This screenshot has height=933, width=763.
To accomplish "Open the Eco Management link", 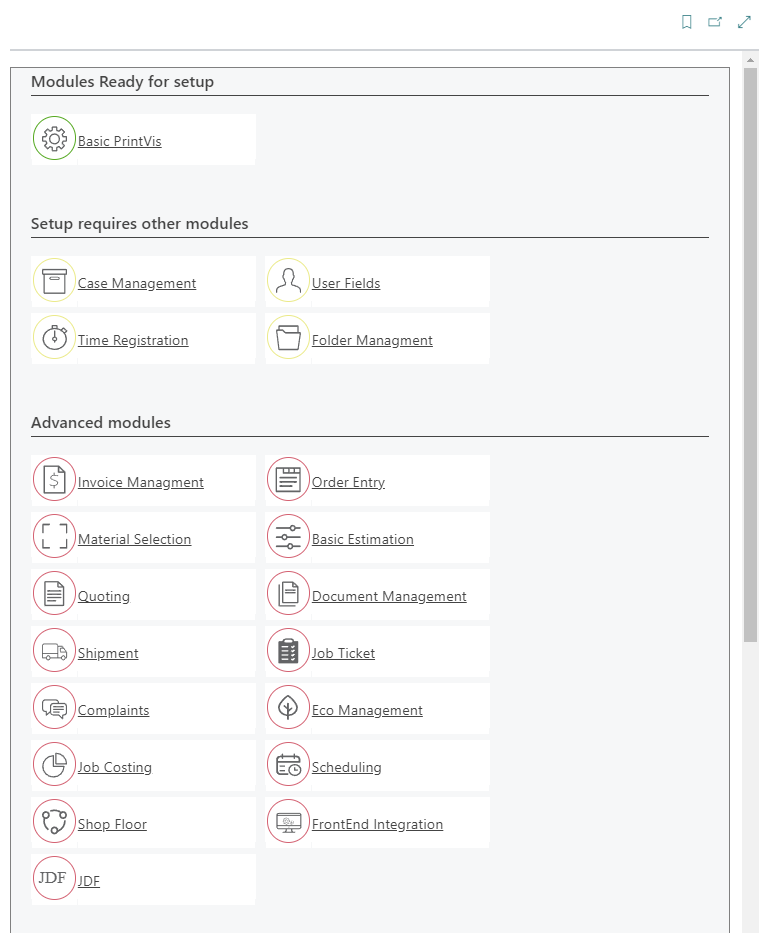I will 367,710.
